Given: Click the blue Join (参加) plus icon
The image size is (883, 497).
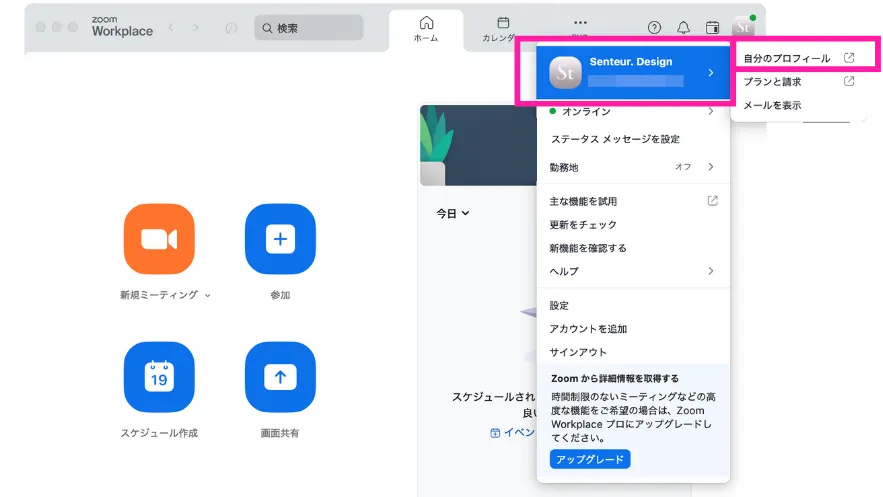Looking at the screenshot, I should coord(280,239).
